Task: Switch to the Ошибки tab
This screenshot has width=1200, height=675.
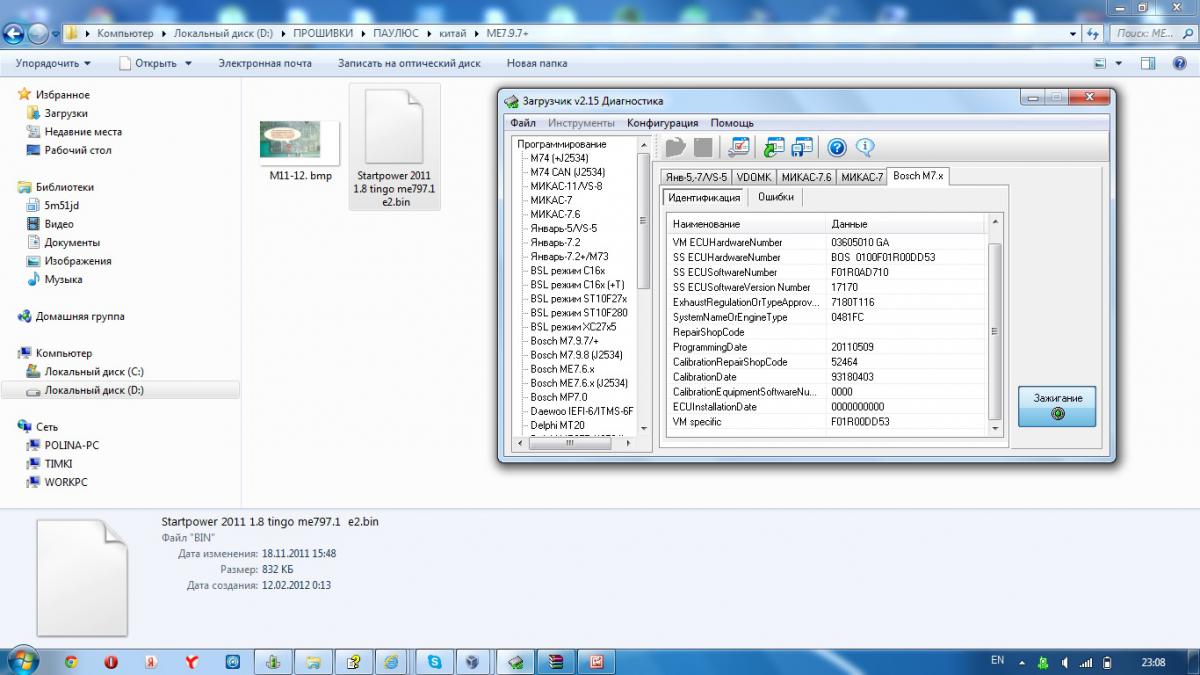Action: click(x=776, y=197)
